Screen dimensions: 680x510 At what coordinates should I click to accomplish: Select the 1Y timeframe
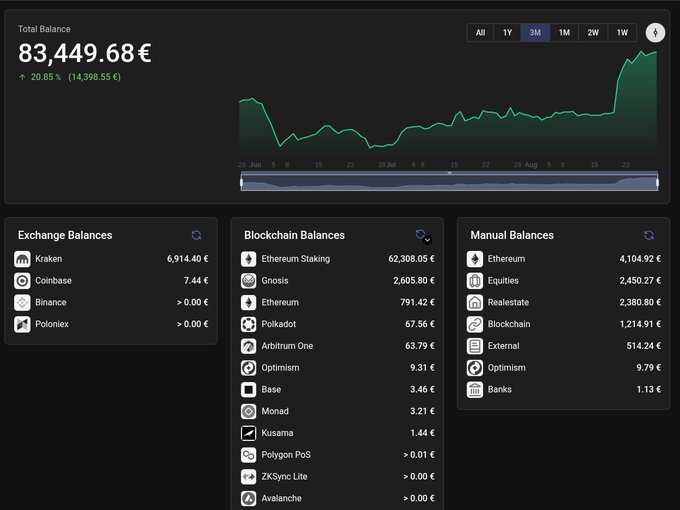click(x=507, y=33)
